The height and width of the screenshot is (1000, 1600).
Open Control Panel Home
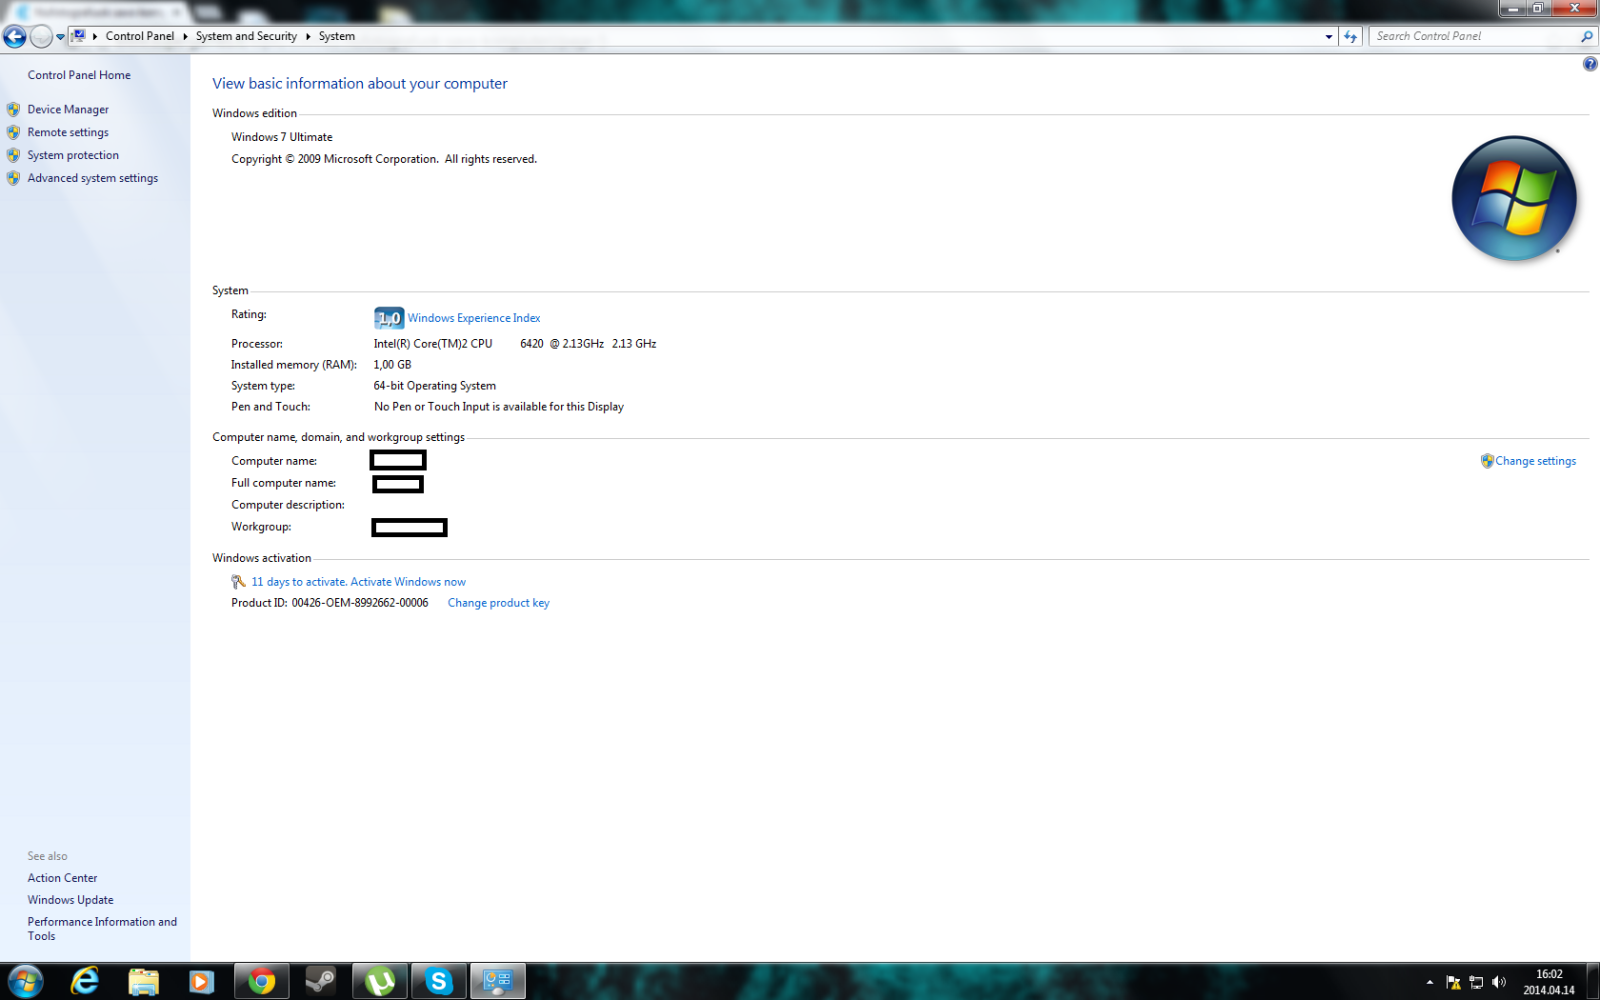click(x=79, y=75)
